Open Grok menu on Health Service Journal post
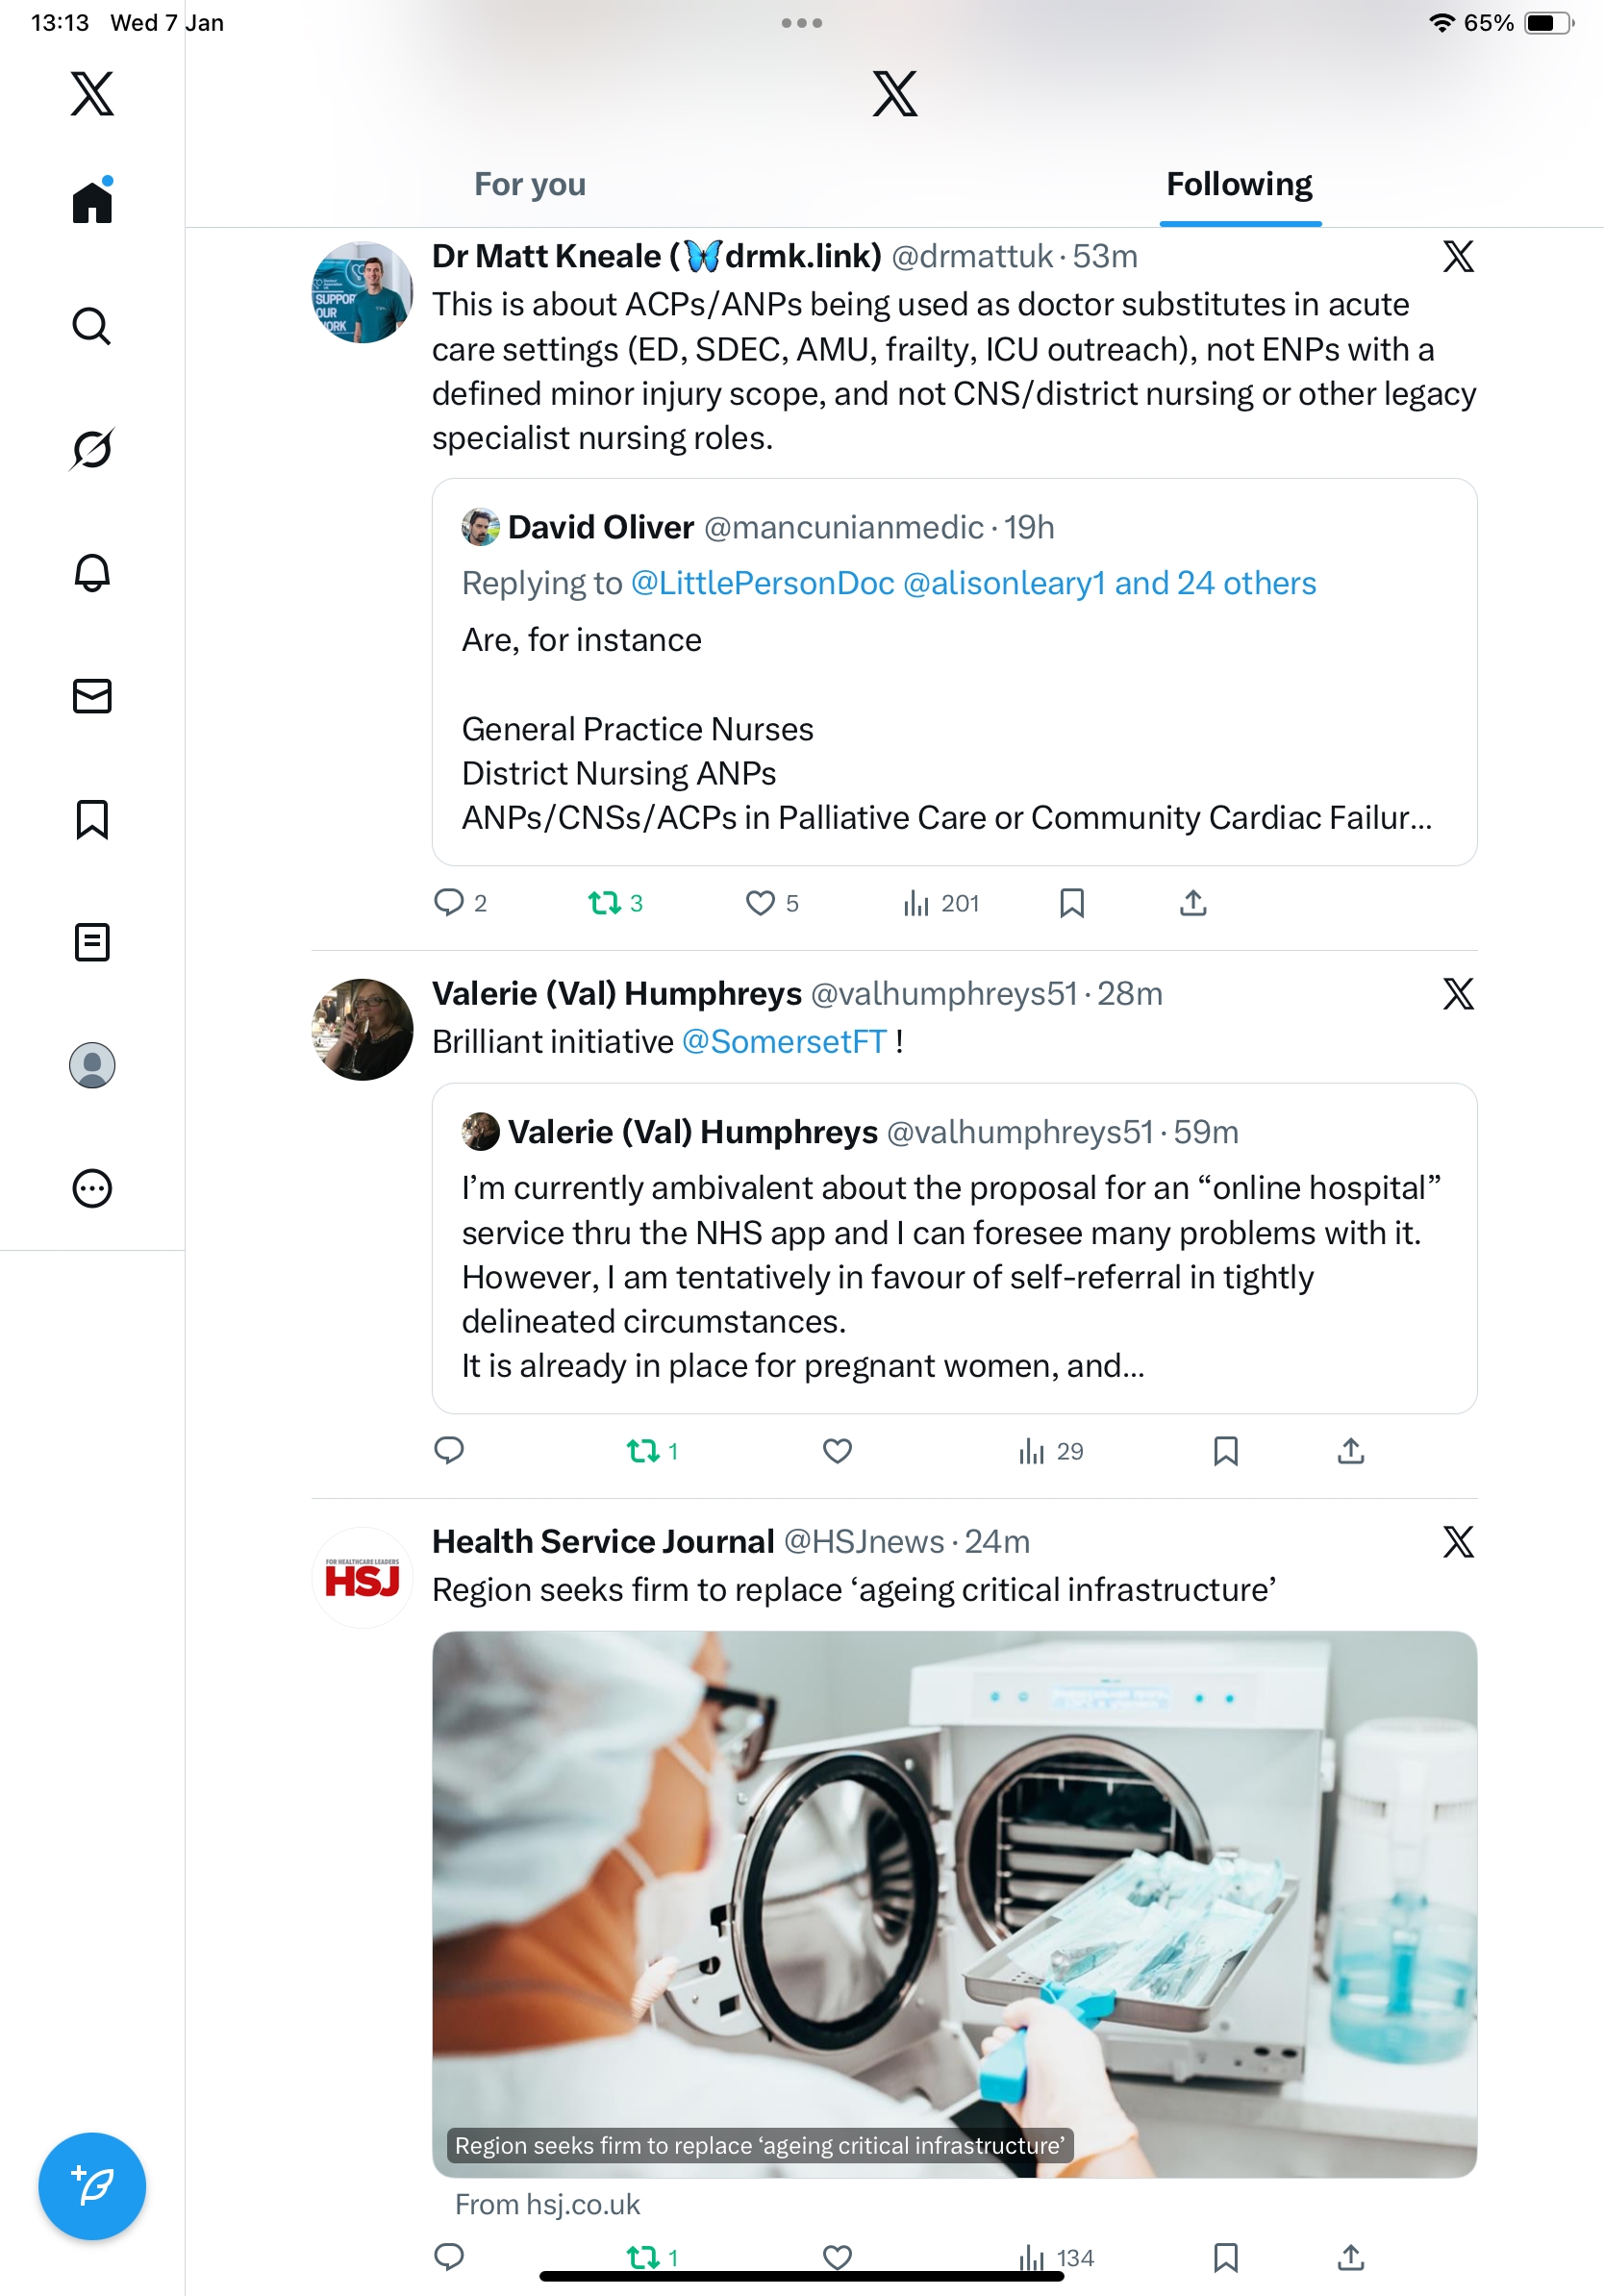Screen dimensions: 1604x2296 (x=1458, y=1542)
